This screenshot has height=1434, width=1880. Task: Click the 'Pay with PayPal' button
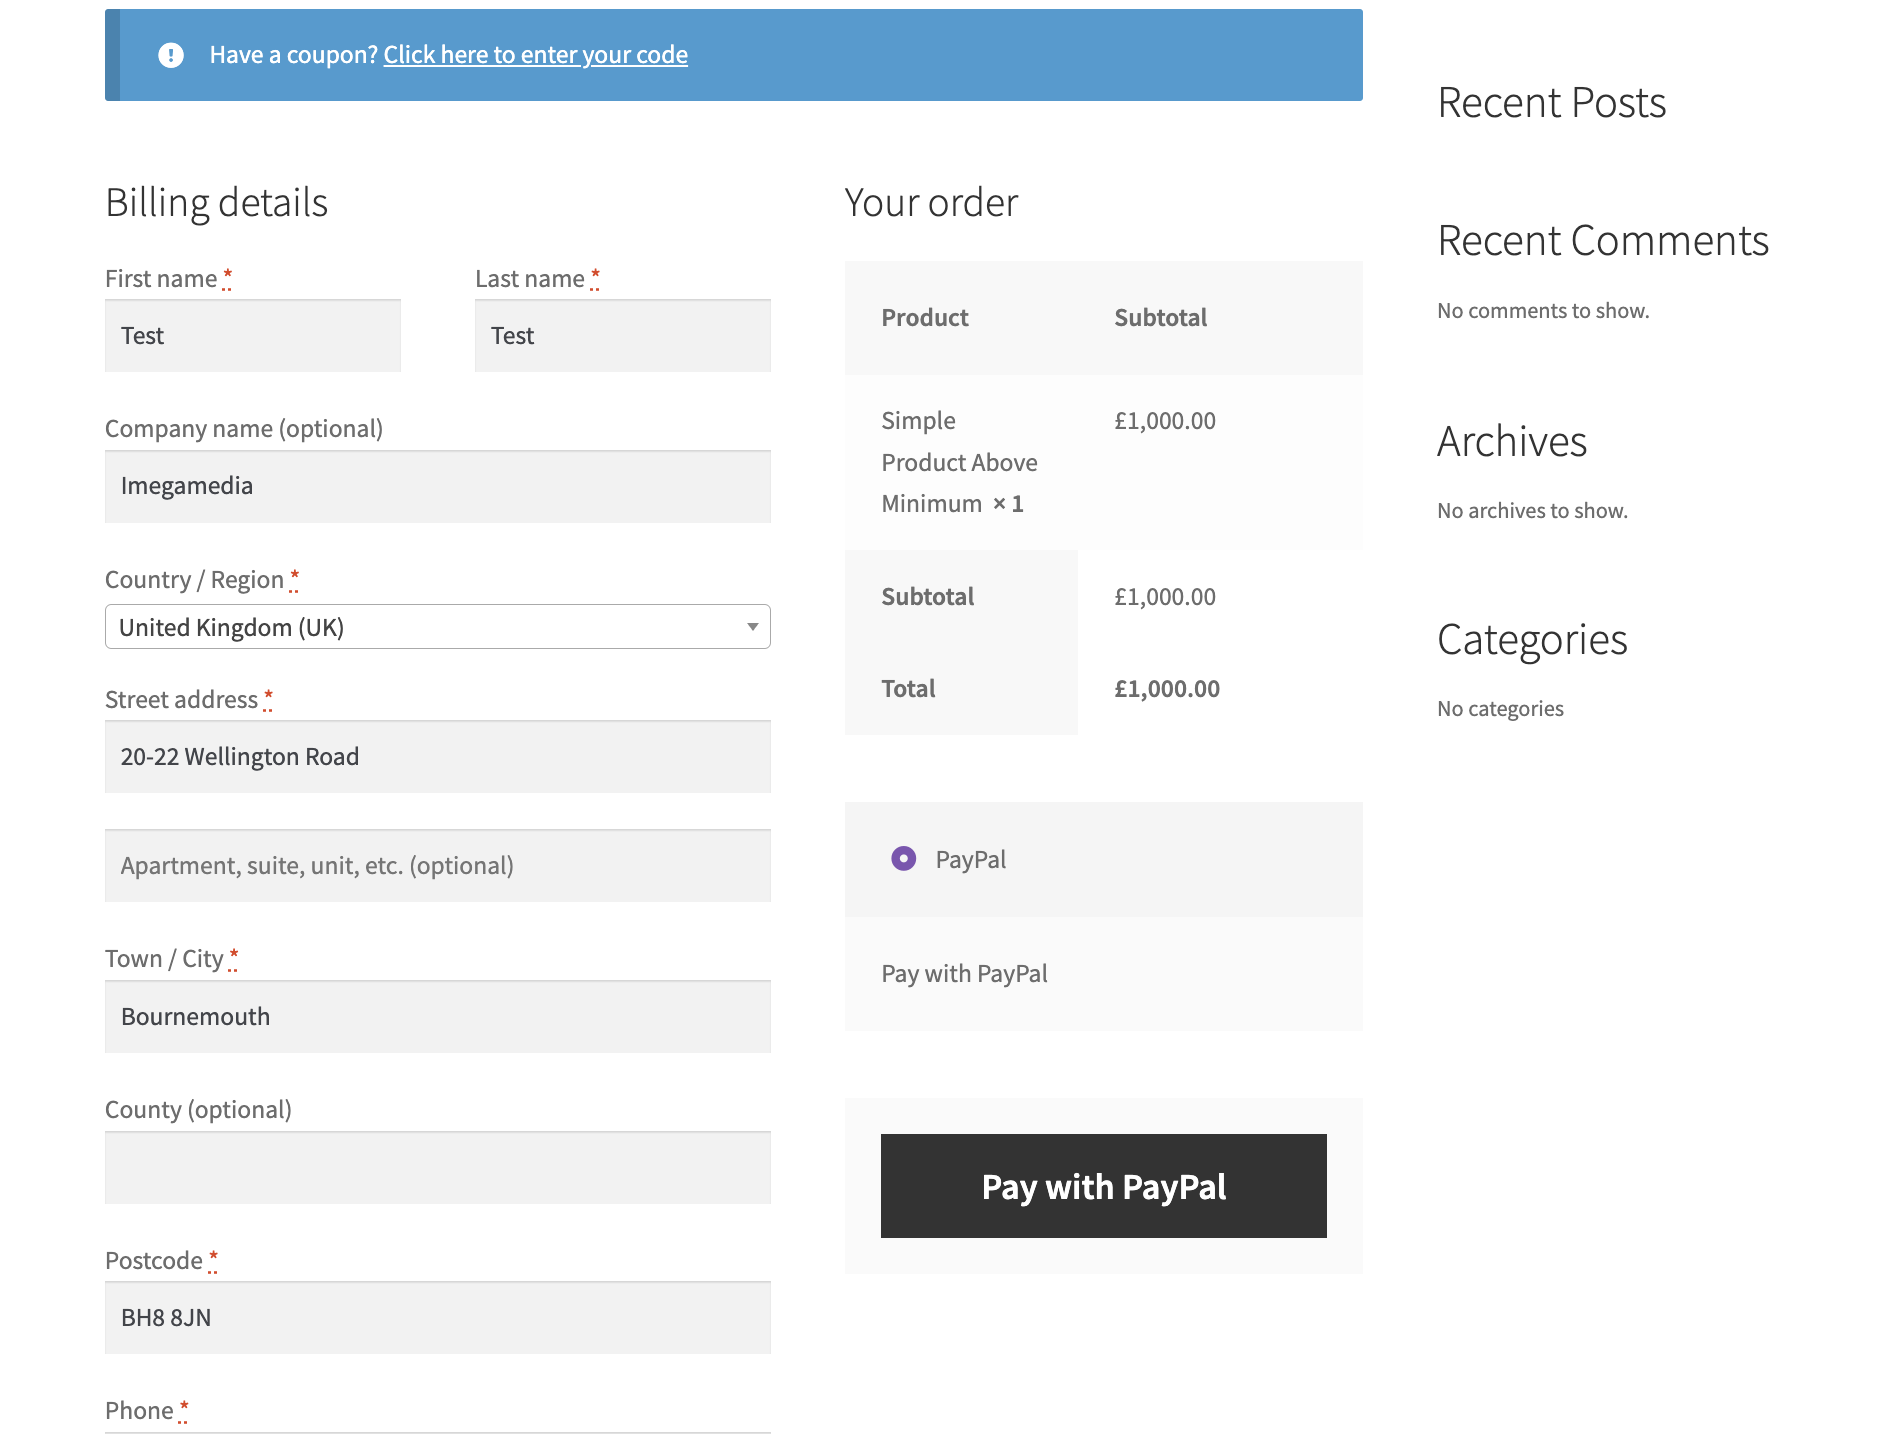1103,1186
